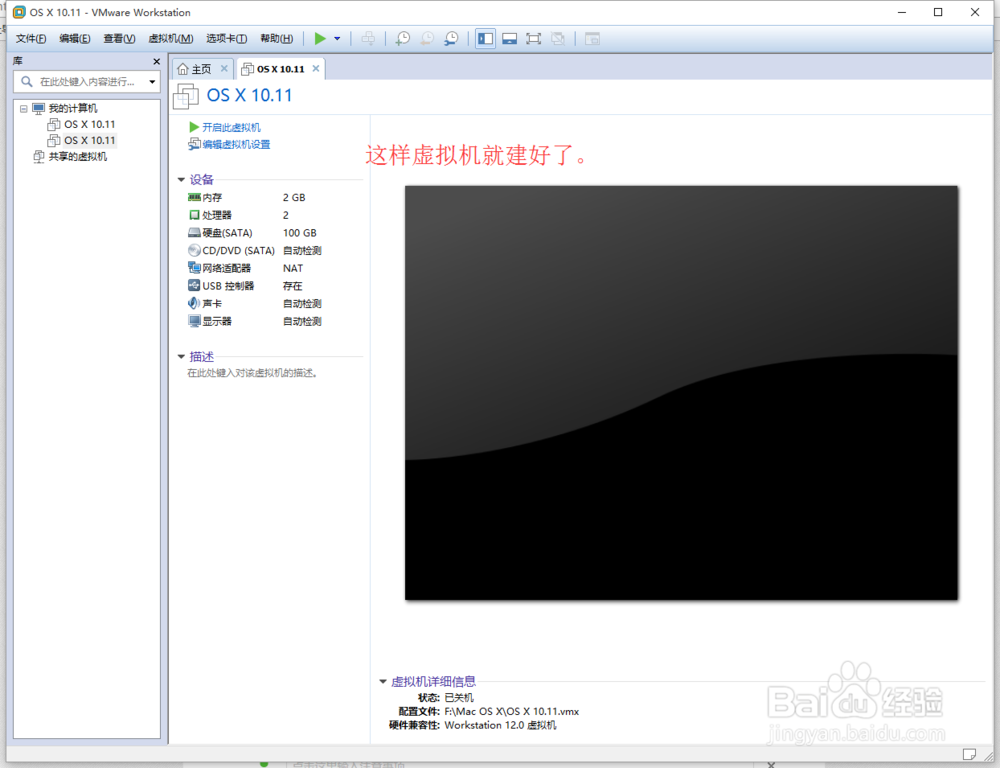Screen dimensions: 1000x768
Task: Click the 网络适配器 device row
Action: pyautogui.click(x=255, y=269)
